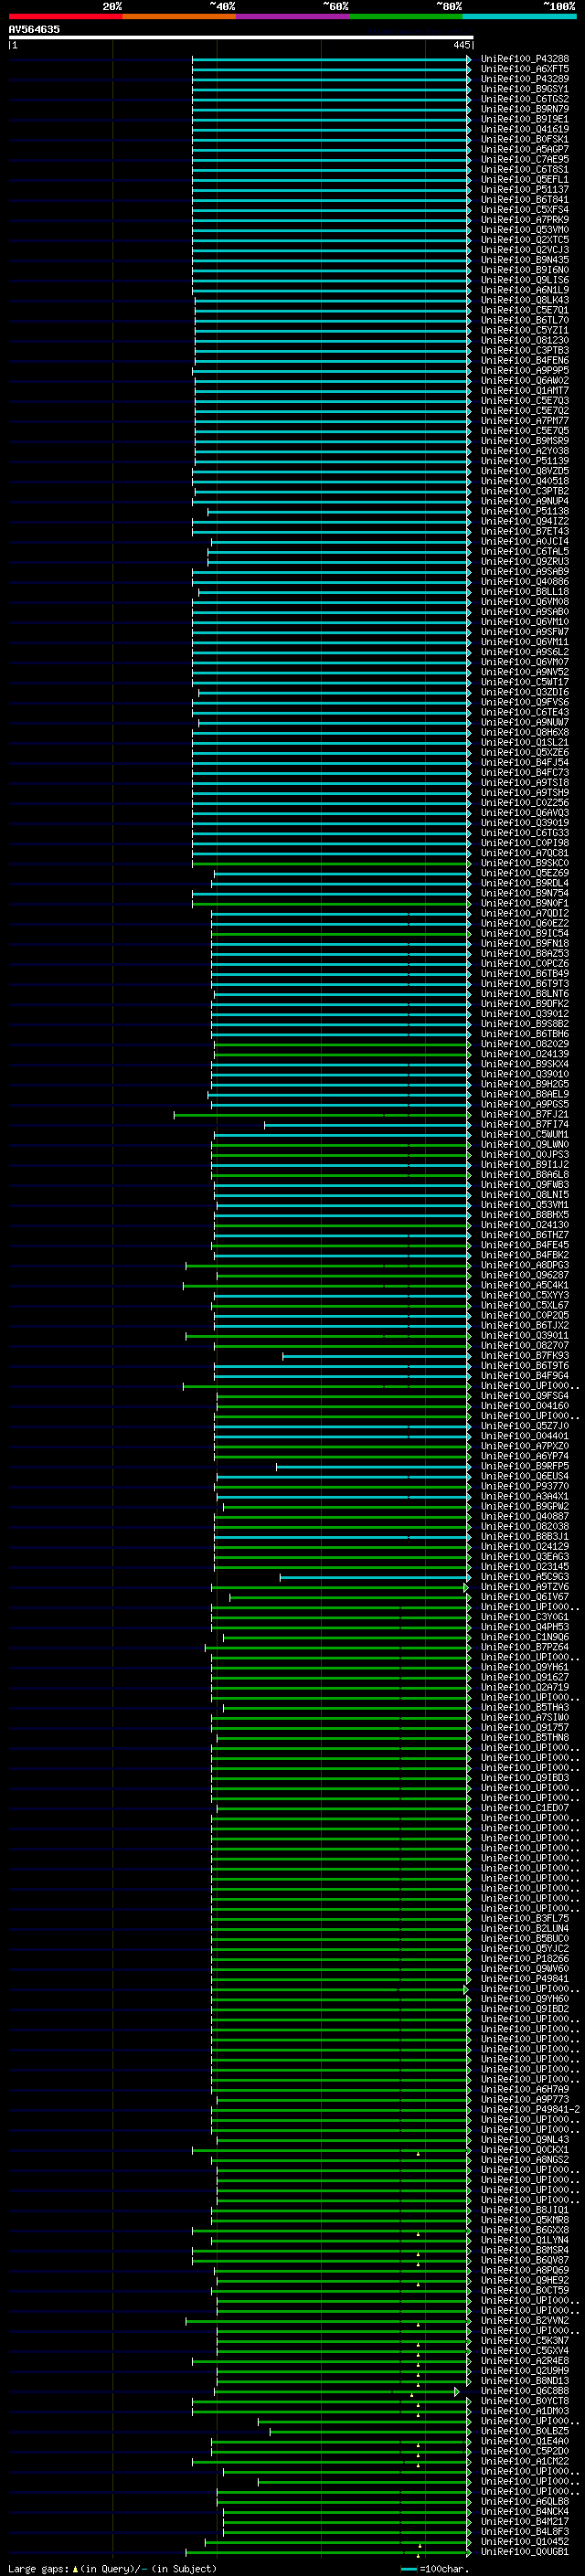This screenshot has width=585, height=2576.
Task: Select hit label UniRef100_C5WUM1
Action: pyautogui.click(x=524, y=1134)
